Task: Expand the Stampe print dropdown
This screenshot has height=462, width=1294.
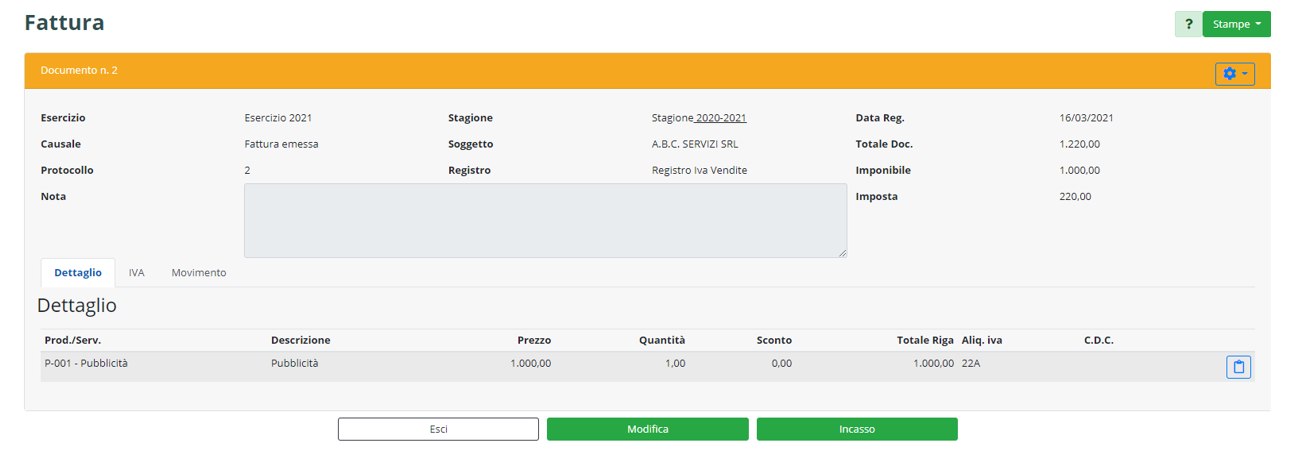Action: click(x=1236, y=24)
